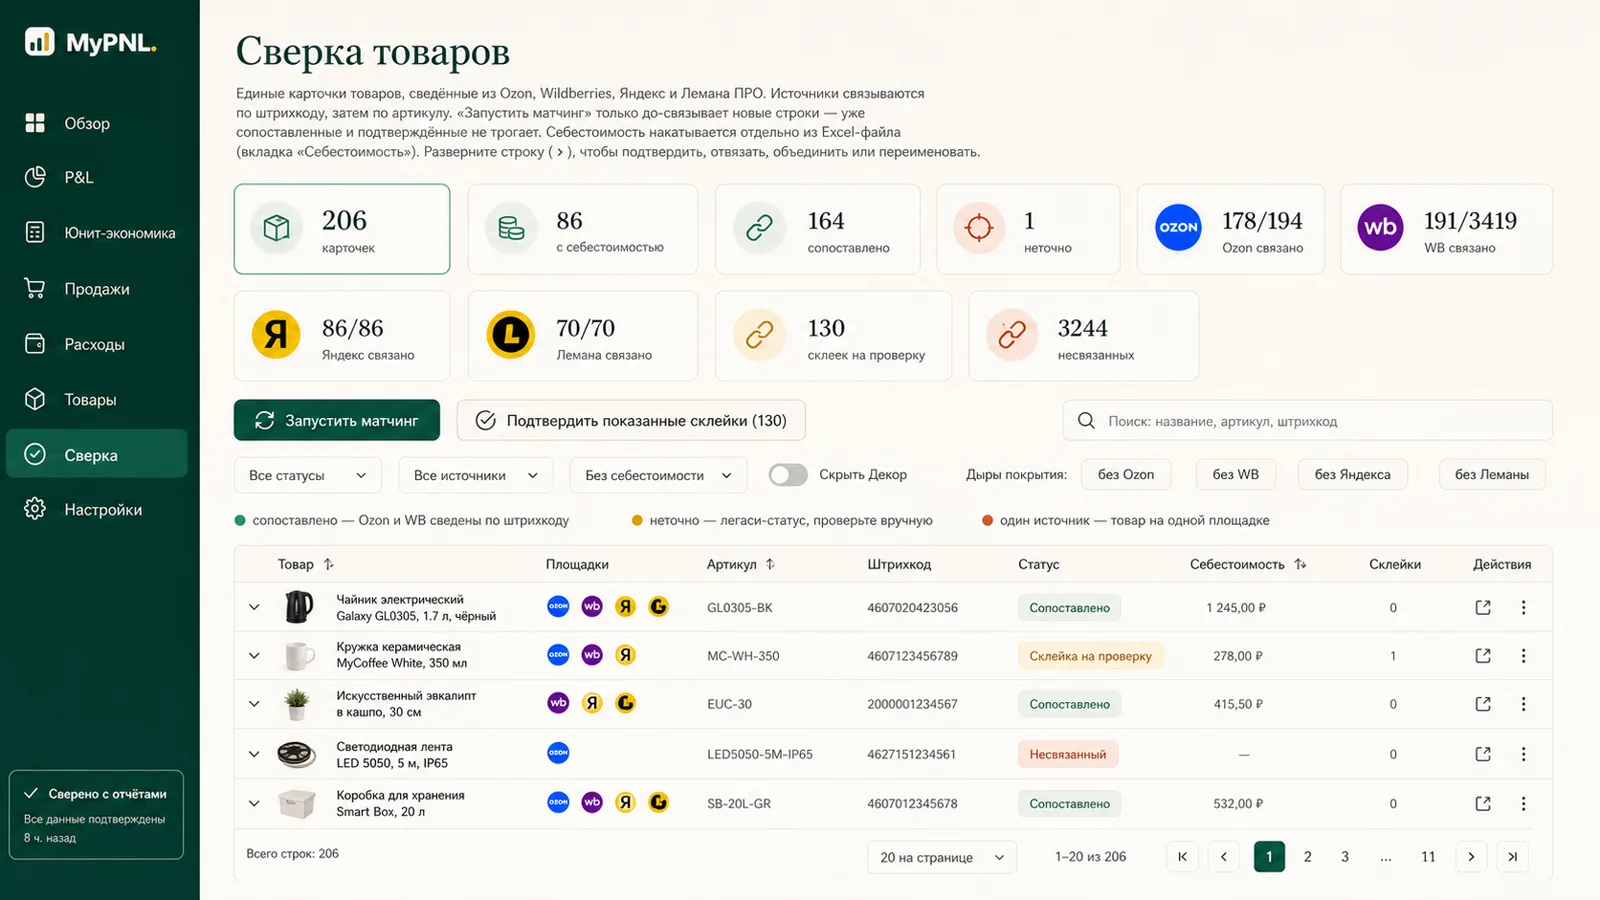Viewport: 1600px width, 900px height.
Task: Open Юнит-экономика from the sidebar
Action: [96, 233]
